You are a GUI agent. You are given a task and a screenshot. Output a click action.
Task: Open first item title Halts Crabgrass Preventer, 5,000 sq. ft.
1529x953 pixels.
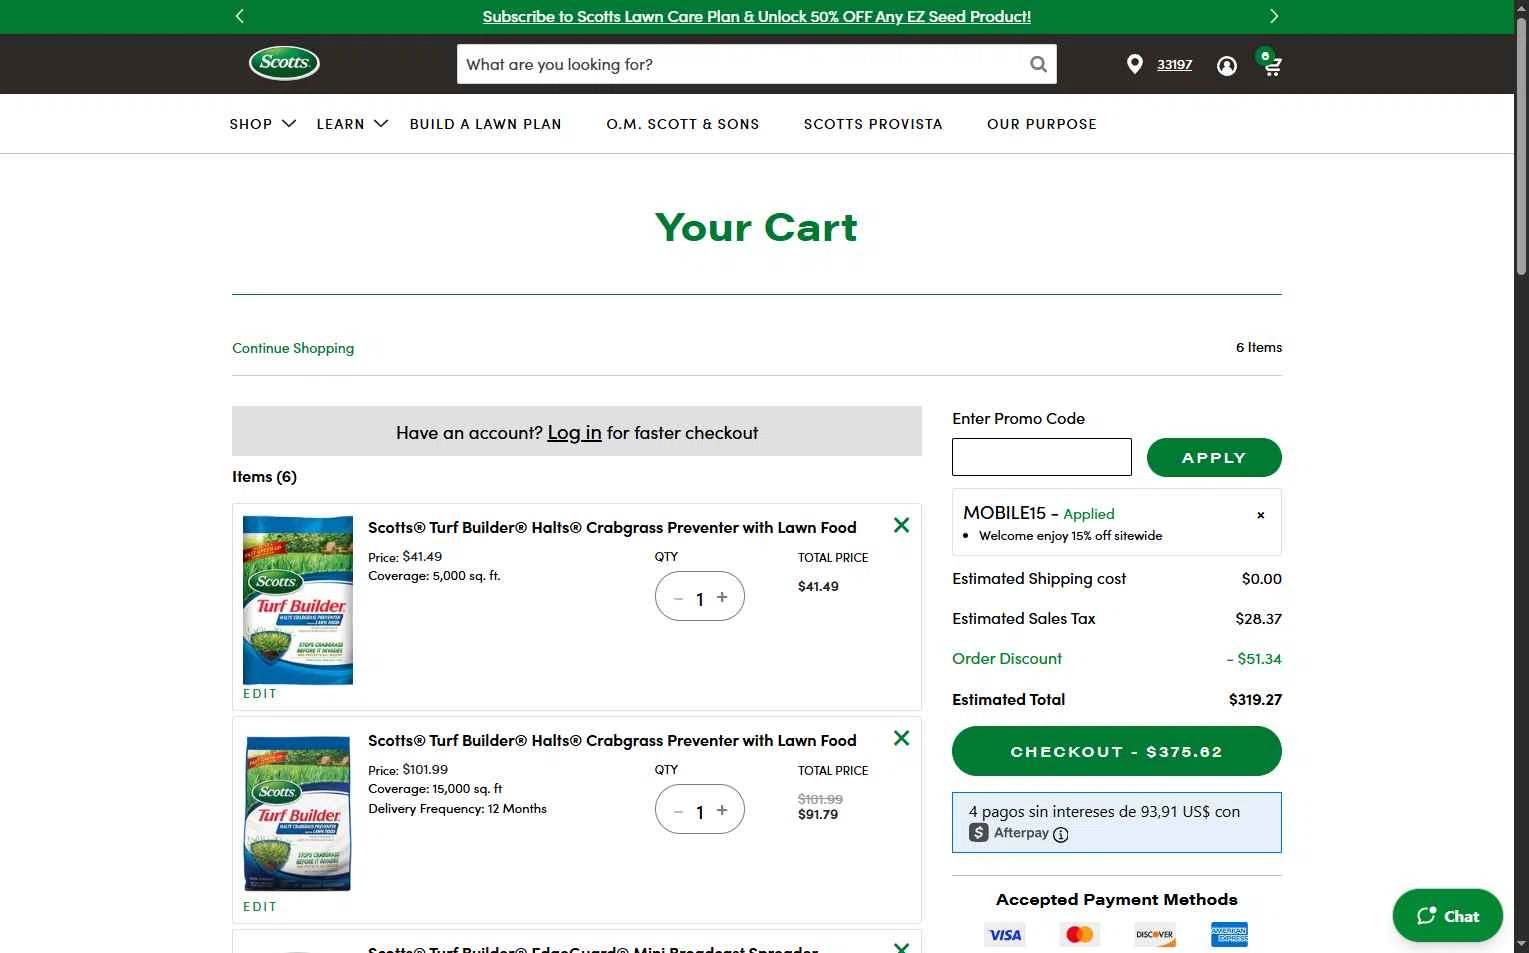click(612, 527)
